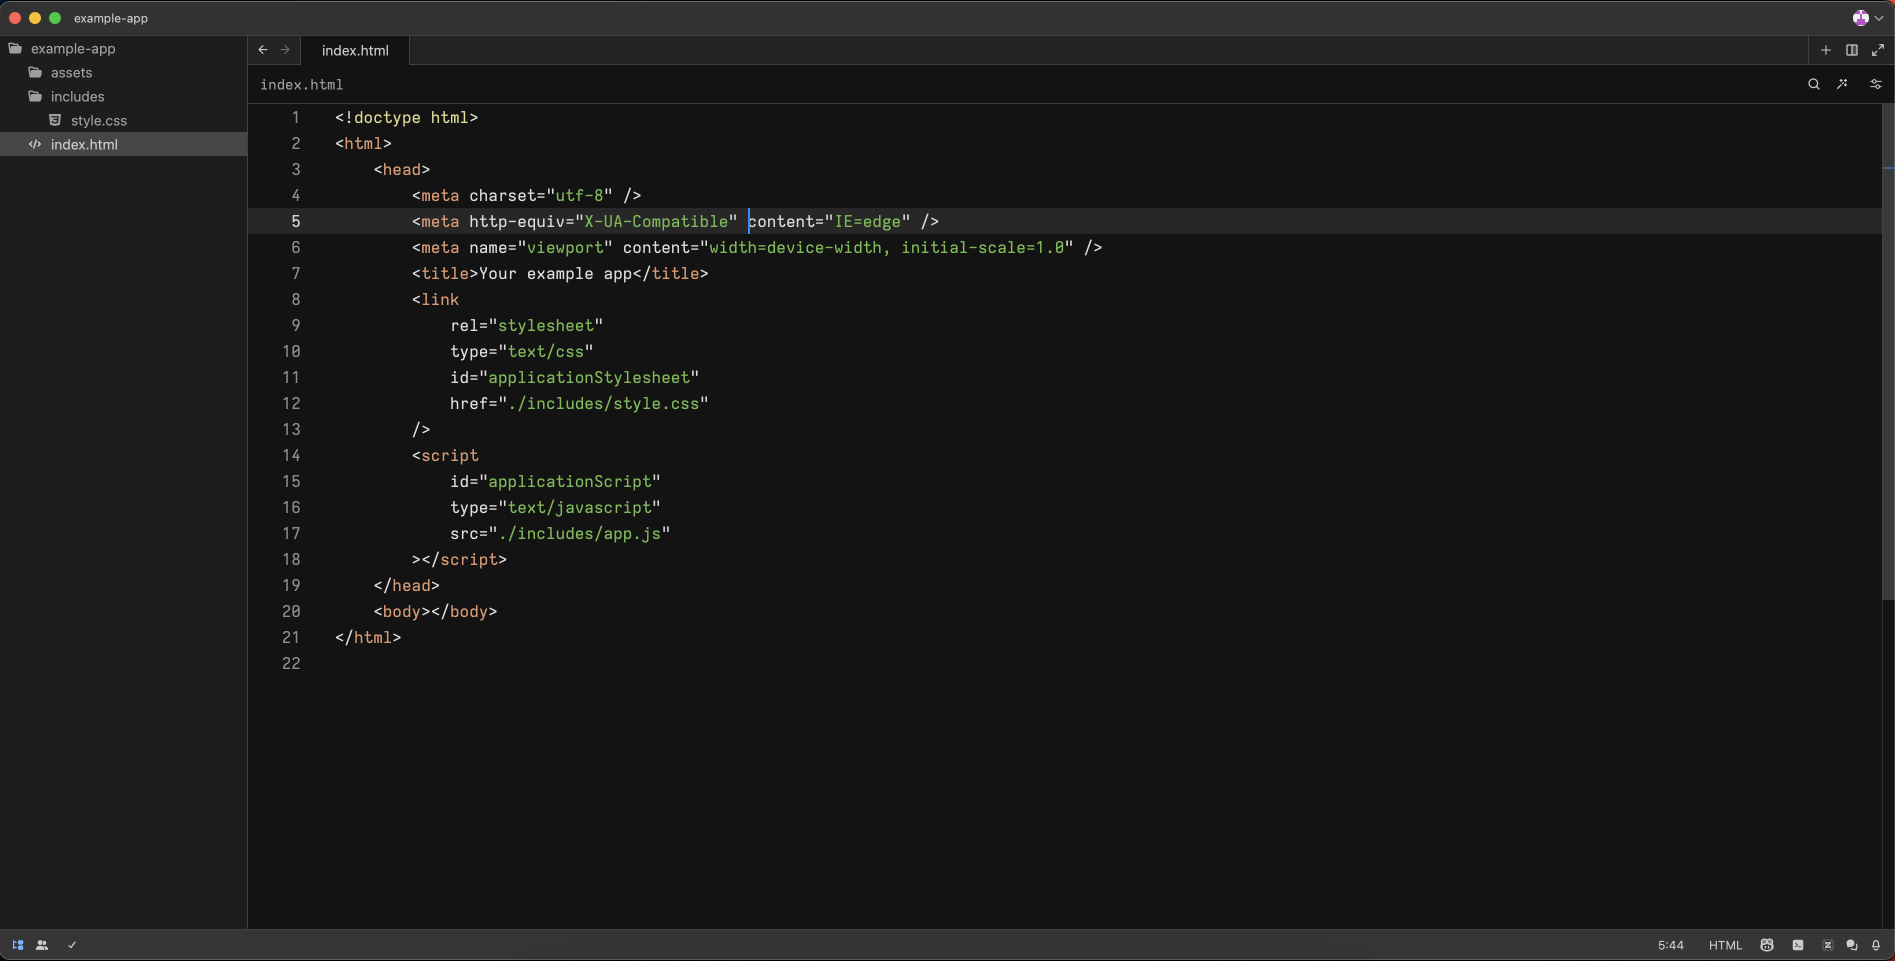The width and height of the screenshot is (1895, 961).
Task: Click the 'applicationStylesheet' id value
Action: click(589, 377)
